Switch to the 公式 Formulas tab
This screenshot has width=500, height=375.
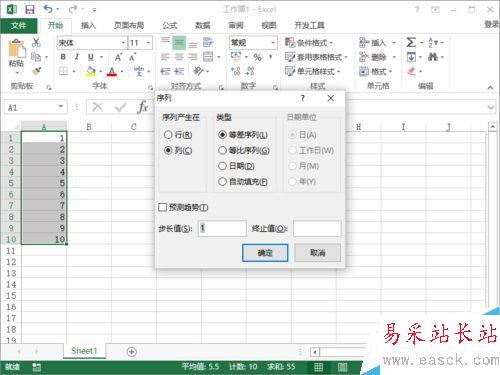coord(170,25)
